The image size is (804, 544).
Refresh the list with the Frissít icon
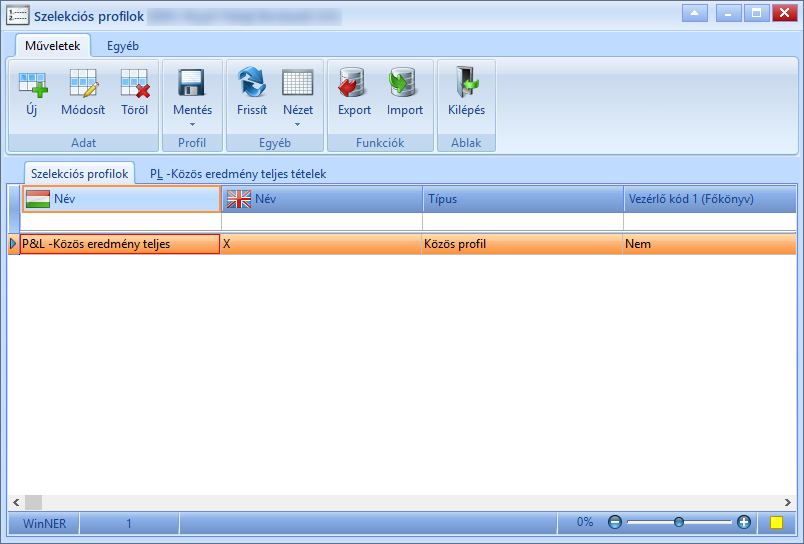[x=252, y=83]
